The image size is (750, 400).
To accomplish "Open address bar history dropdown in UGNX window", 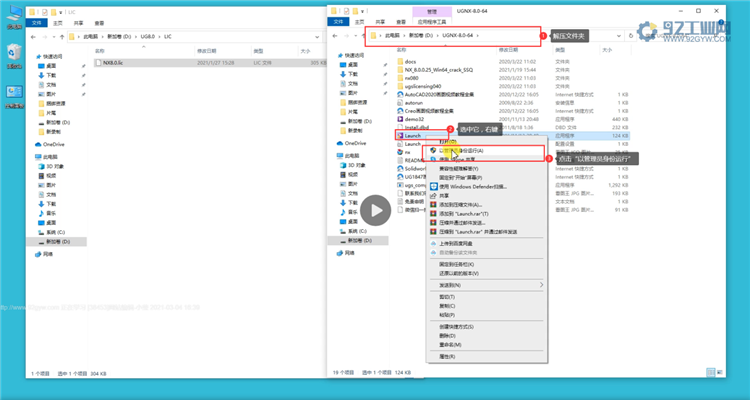I will click(618, 36).
